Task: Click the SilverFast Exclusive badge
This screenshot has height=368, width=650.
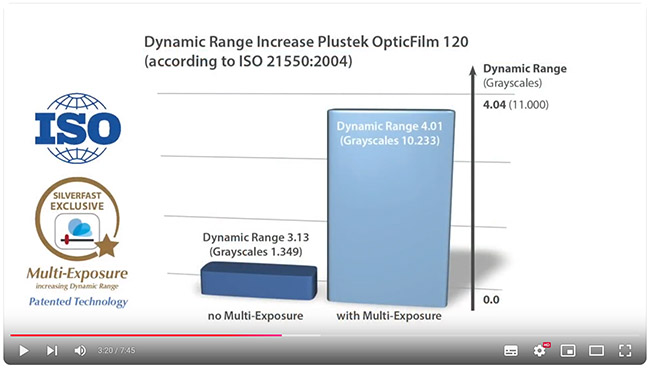Action: click(x=78, y=218)
